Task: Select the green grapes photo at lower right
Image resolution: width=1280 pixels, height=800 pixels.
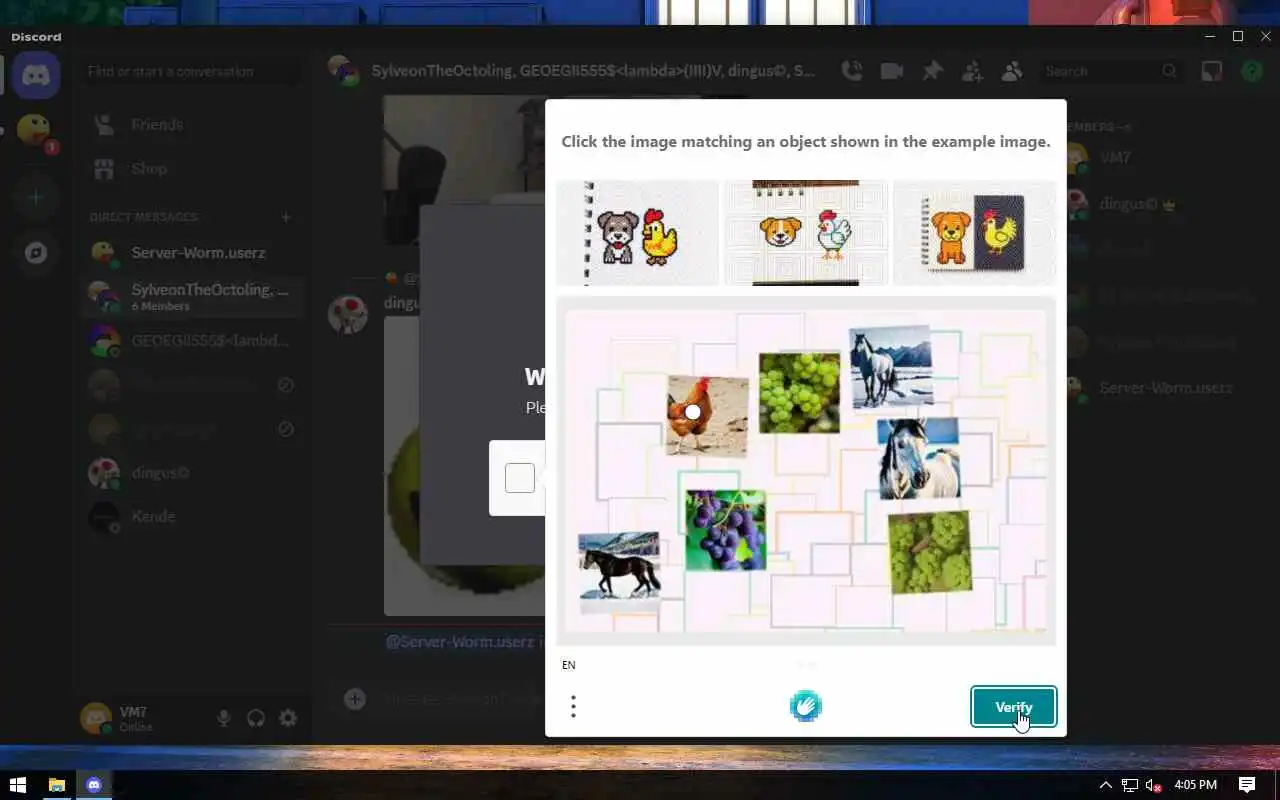Action: tap(929, 552)
